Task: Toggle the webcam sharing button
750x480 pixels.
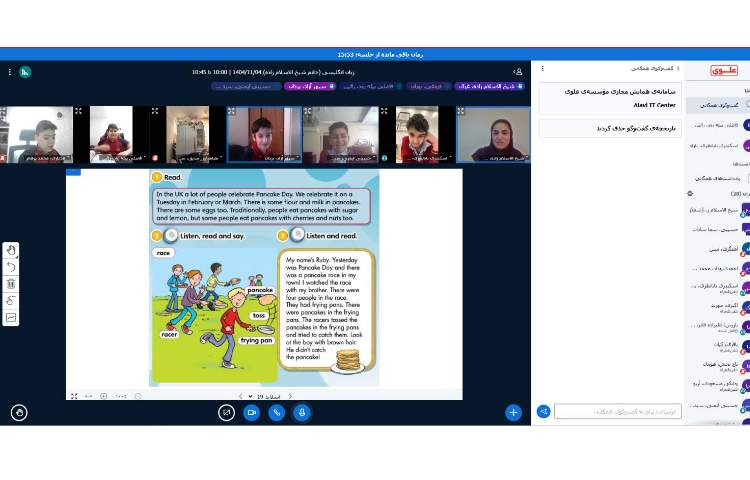Action: [x=251, y=412]
